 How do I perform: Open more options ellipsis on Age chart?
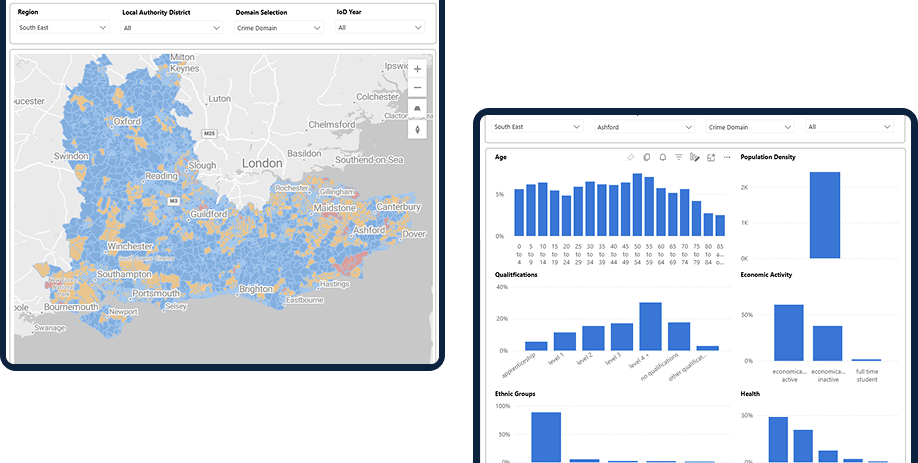pos(727,157)
